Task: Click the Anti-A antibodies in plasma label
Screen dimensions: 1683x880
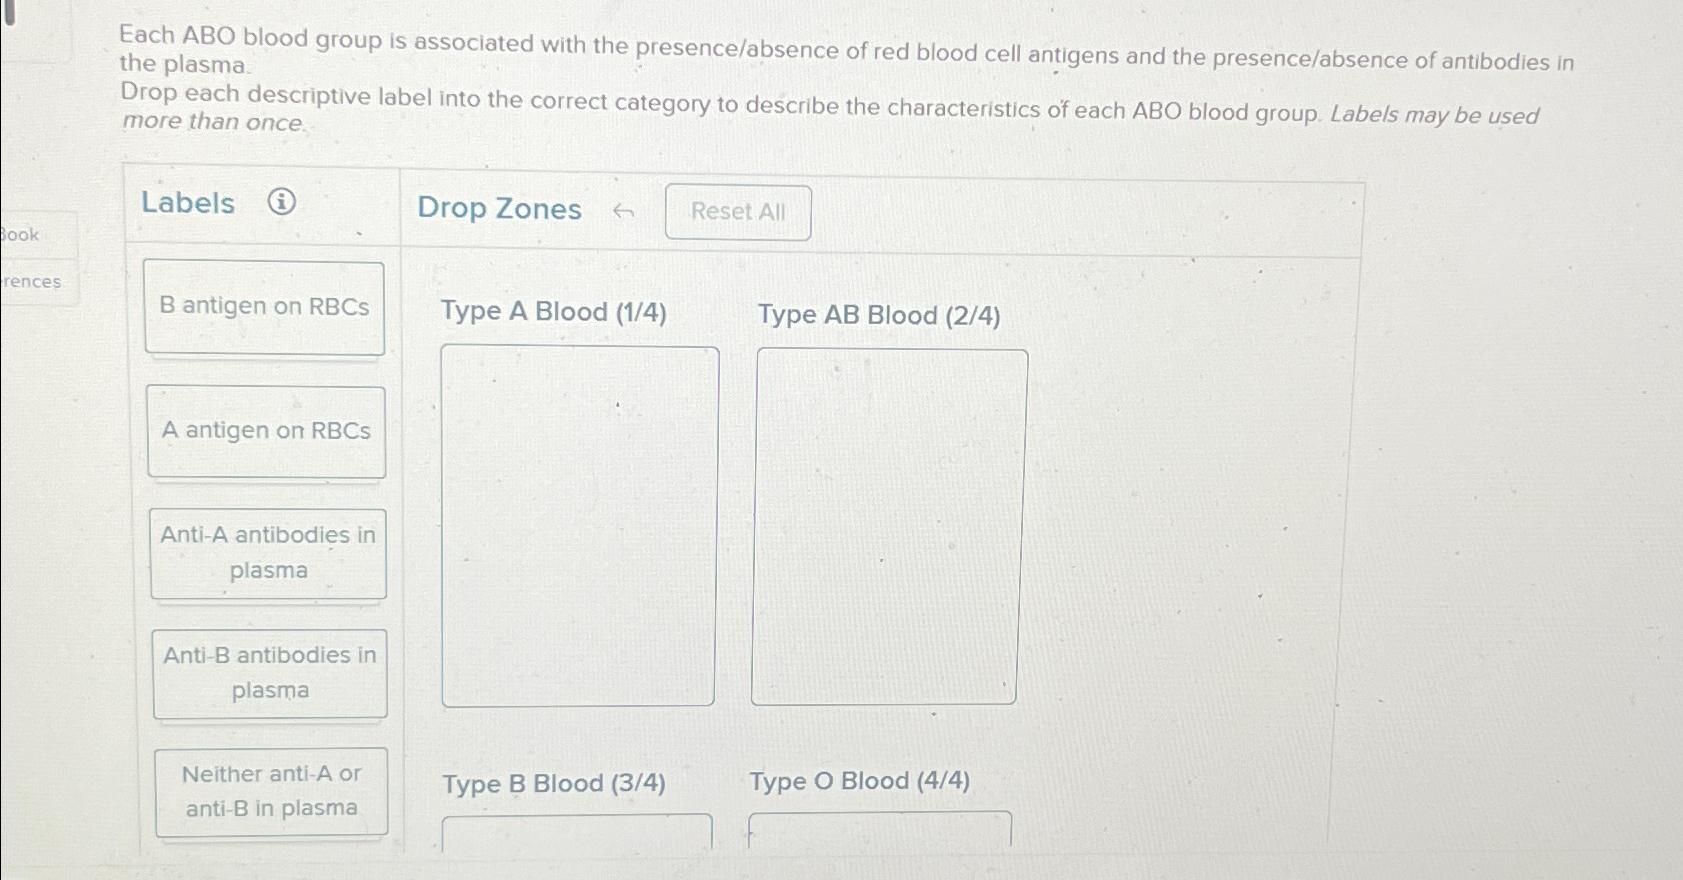Action: [266, 553]
